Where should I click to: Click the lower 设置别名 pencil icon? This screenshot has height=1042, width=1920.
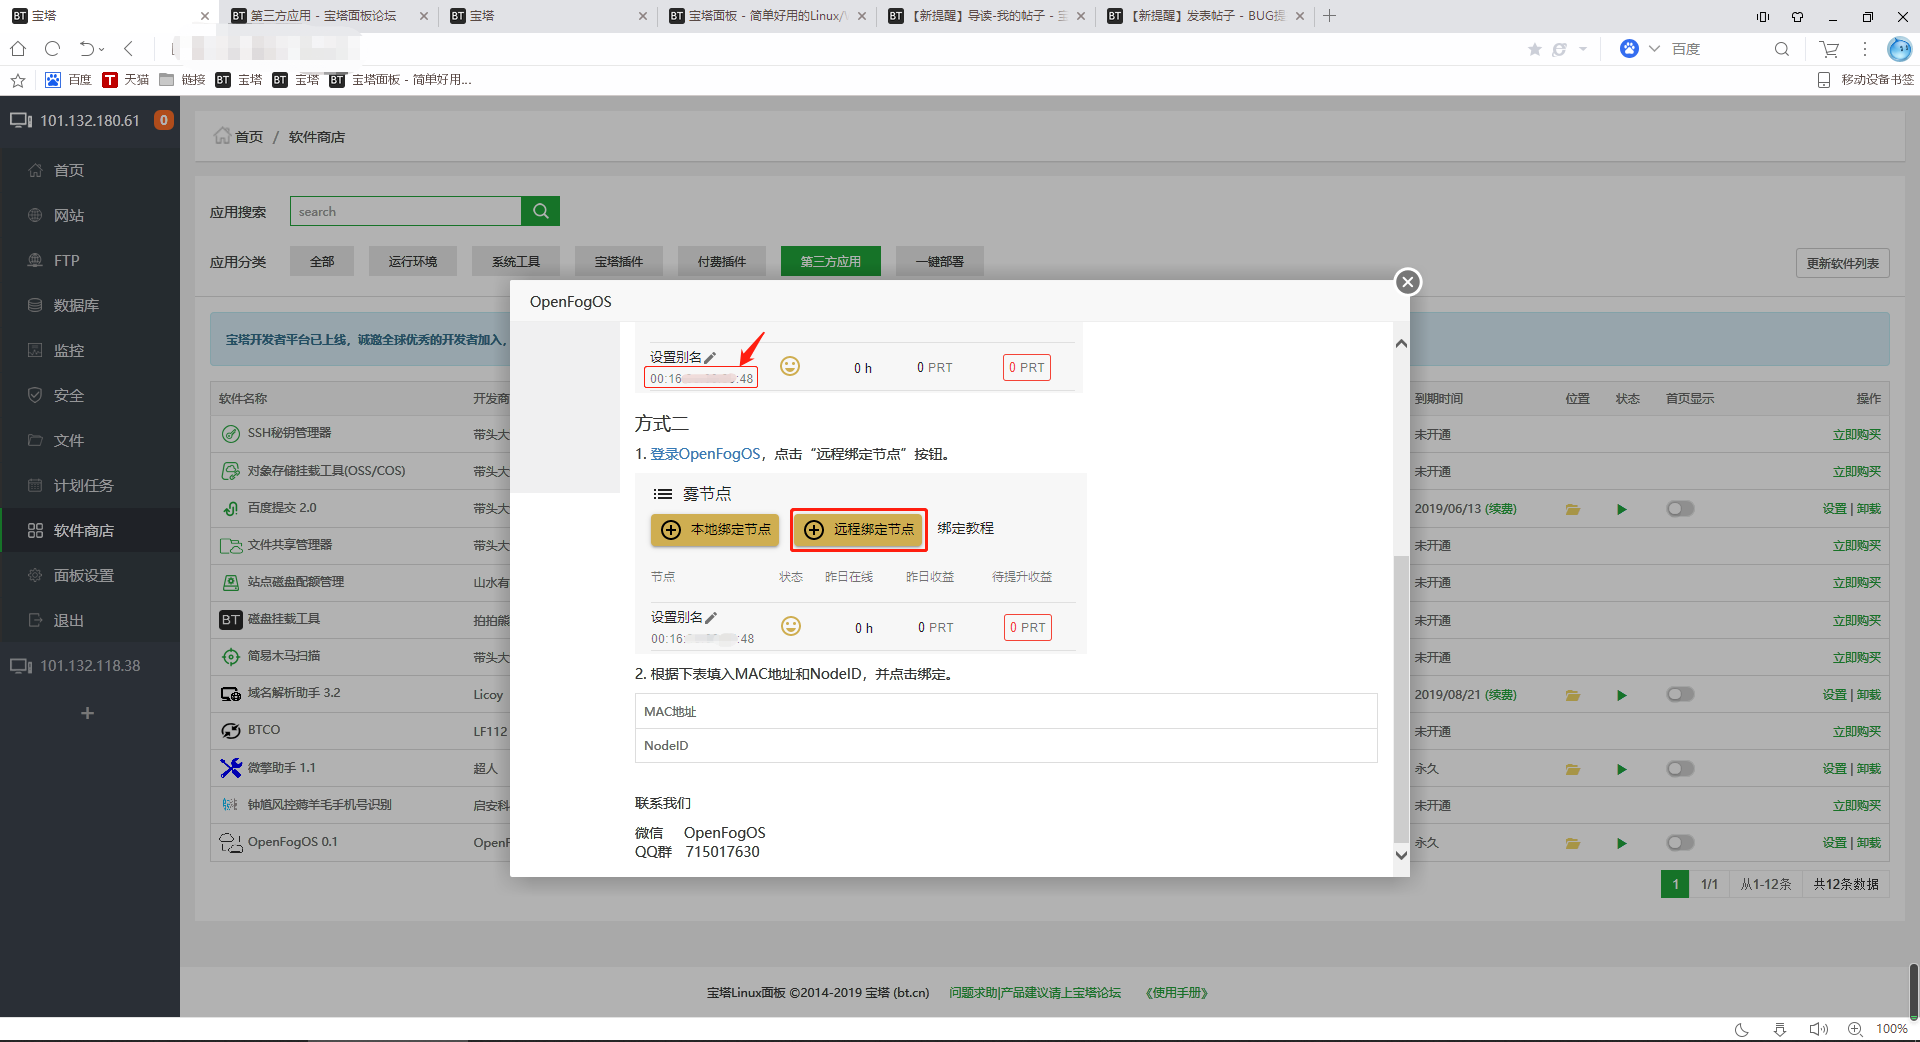pyautogui.click(x=711, y=618)
